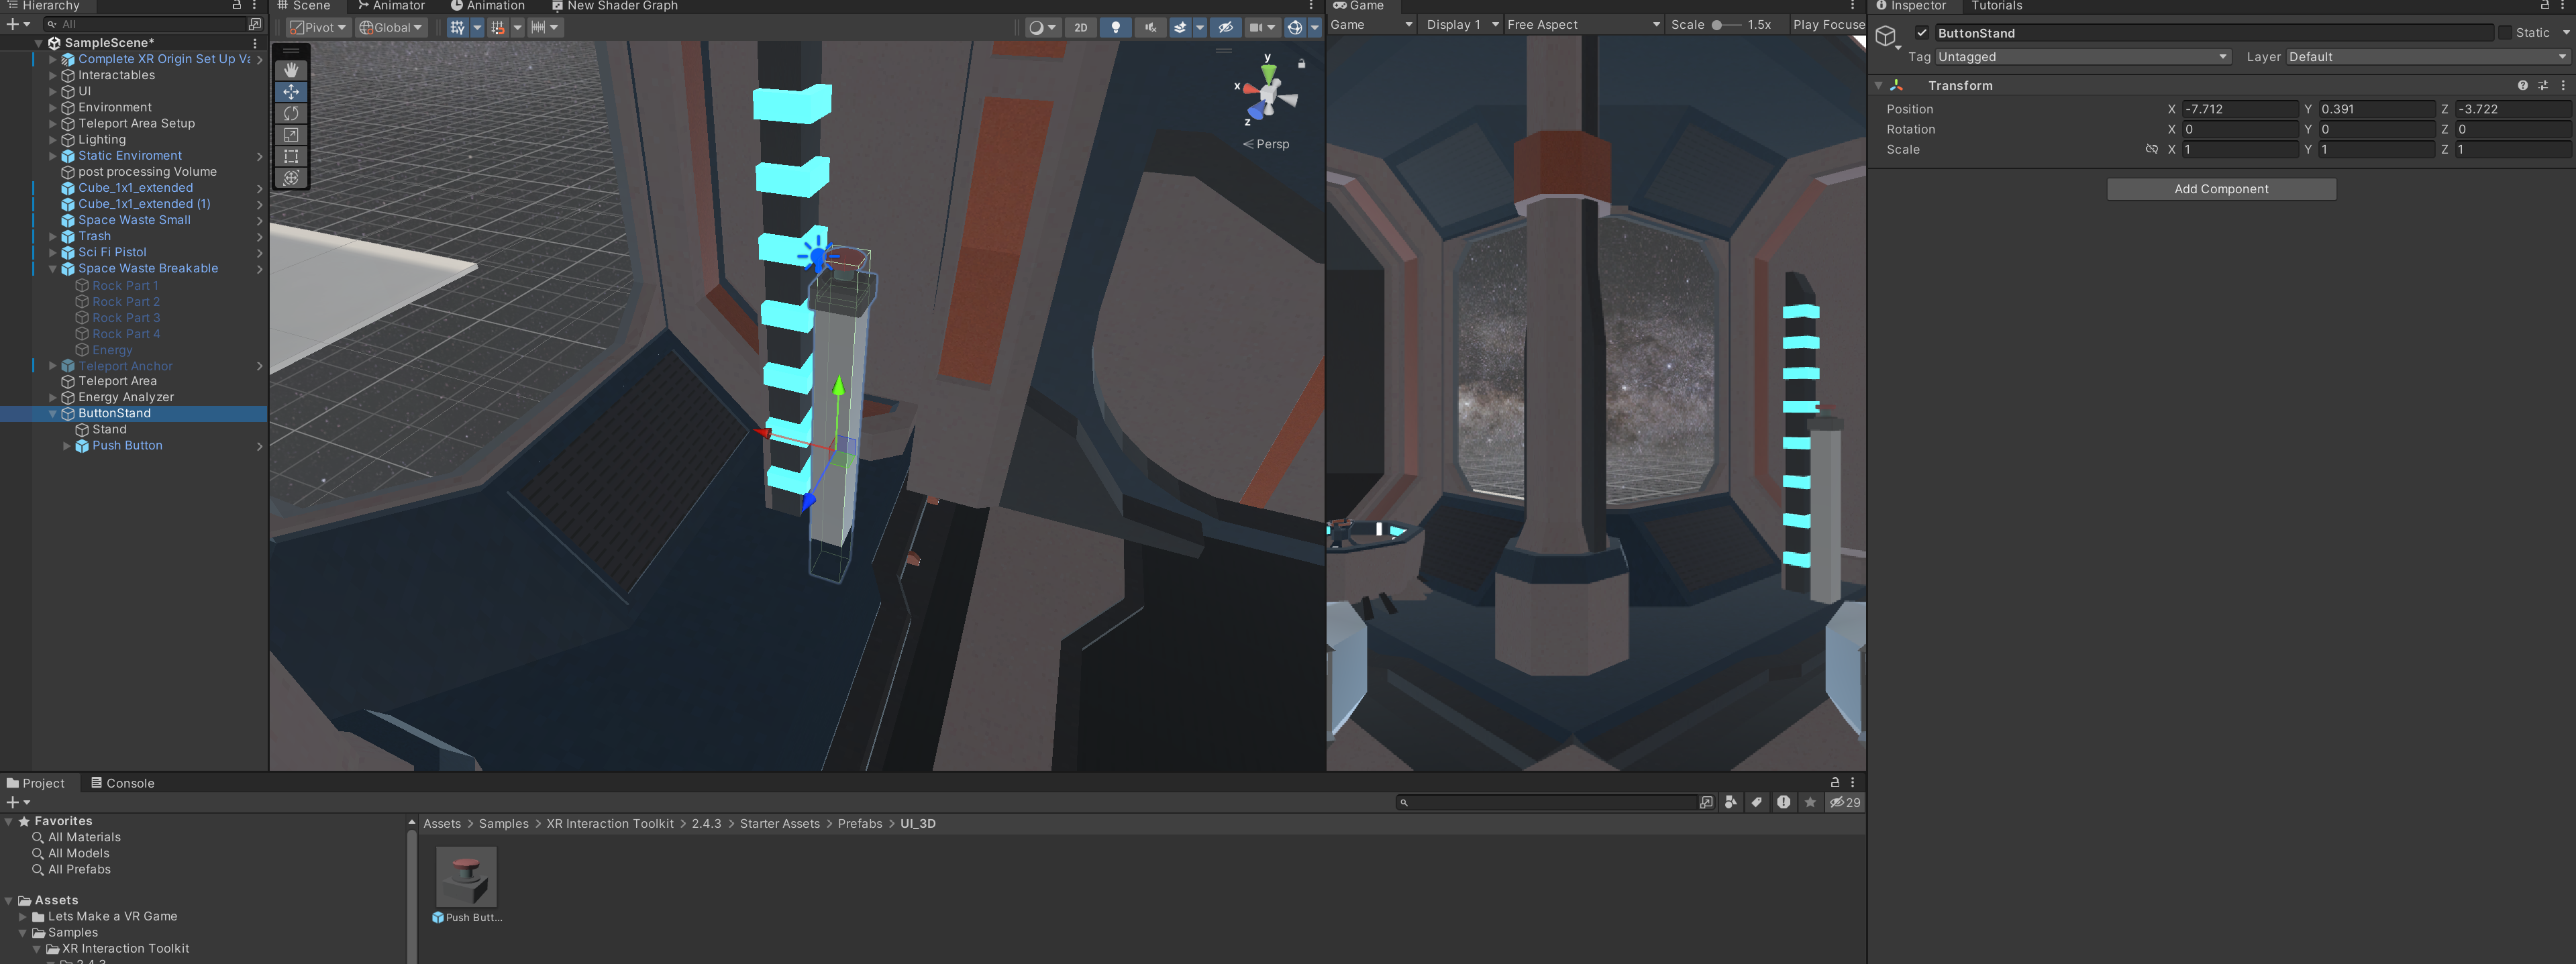Enable the Static checkbox
The width and height of the screenshot is (2576, 964).
coord(2504,33)
